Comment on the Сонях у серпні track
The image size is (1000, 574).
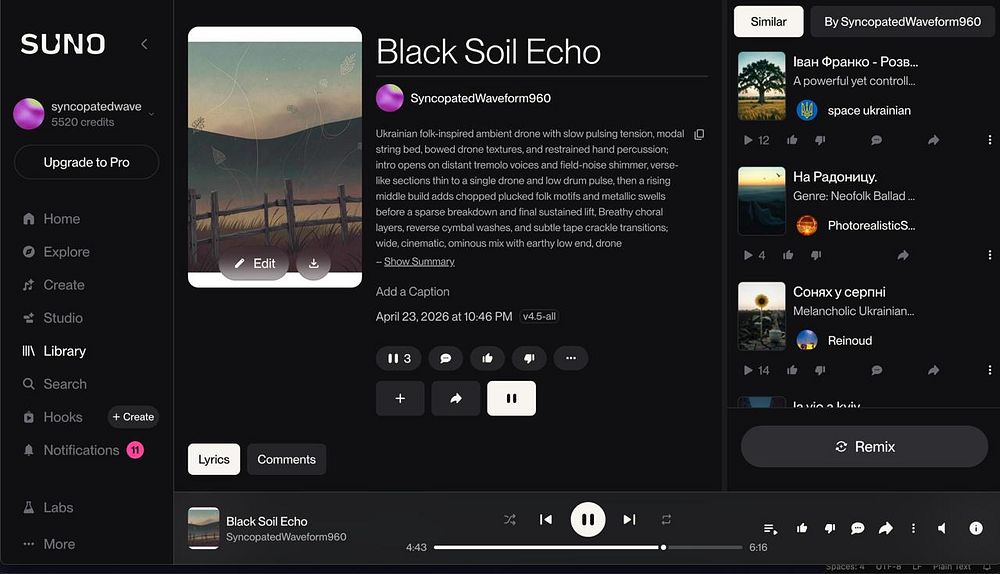(x=877, y=371)
